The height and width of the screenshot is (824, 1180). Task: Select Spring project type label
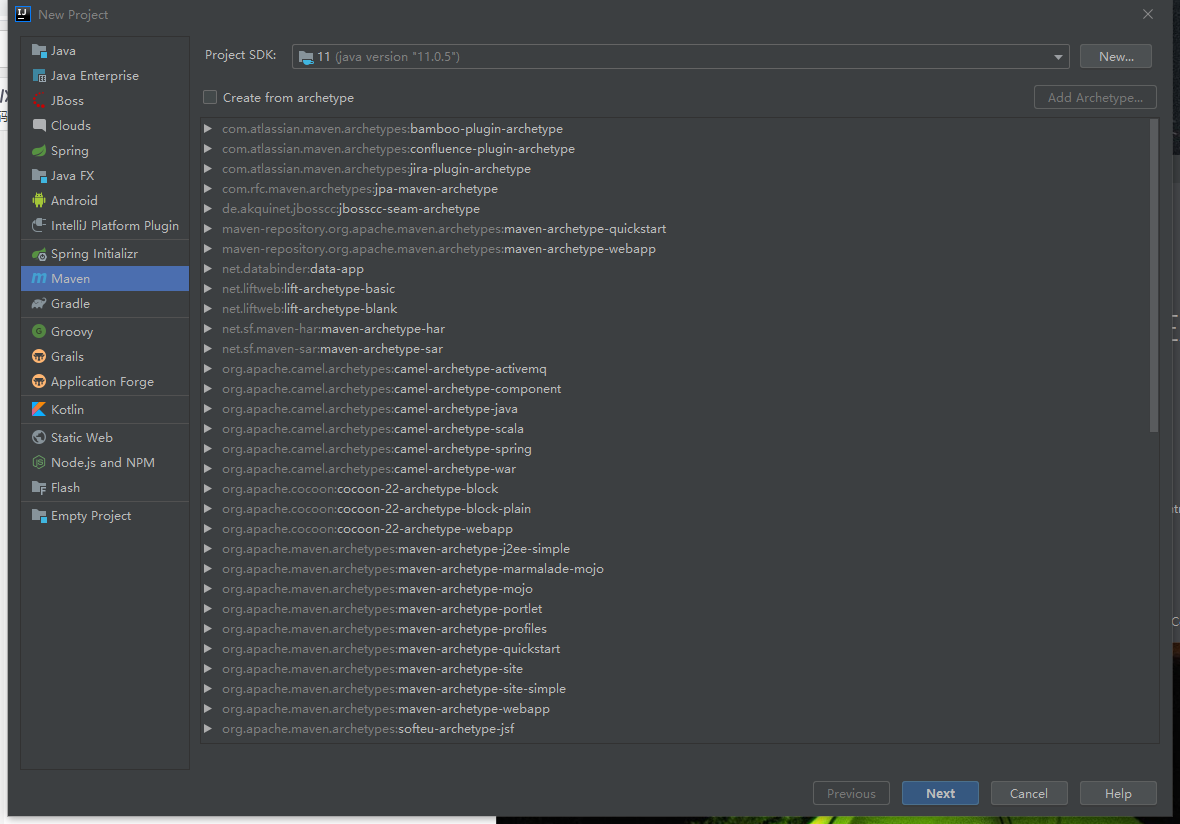tap(70, 151)
